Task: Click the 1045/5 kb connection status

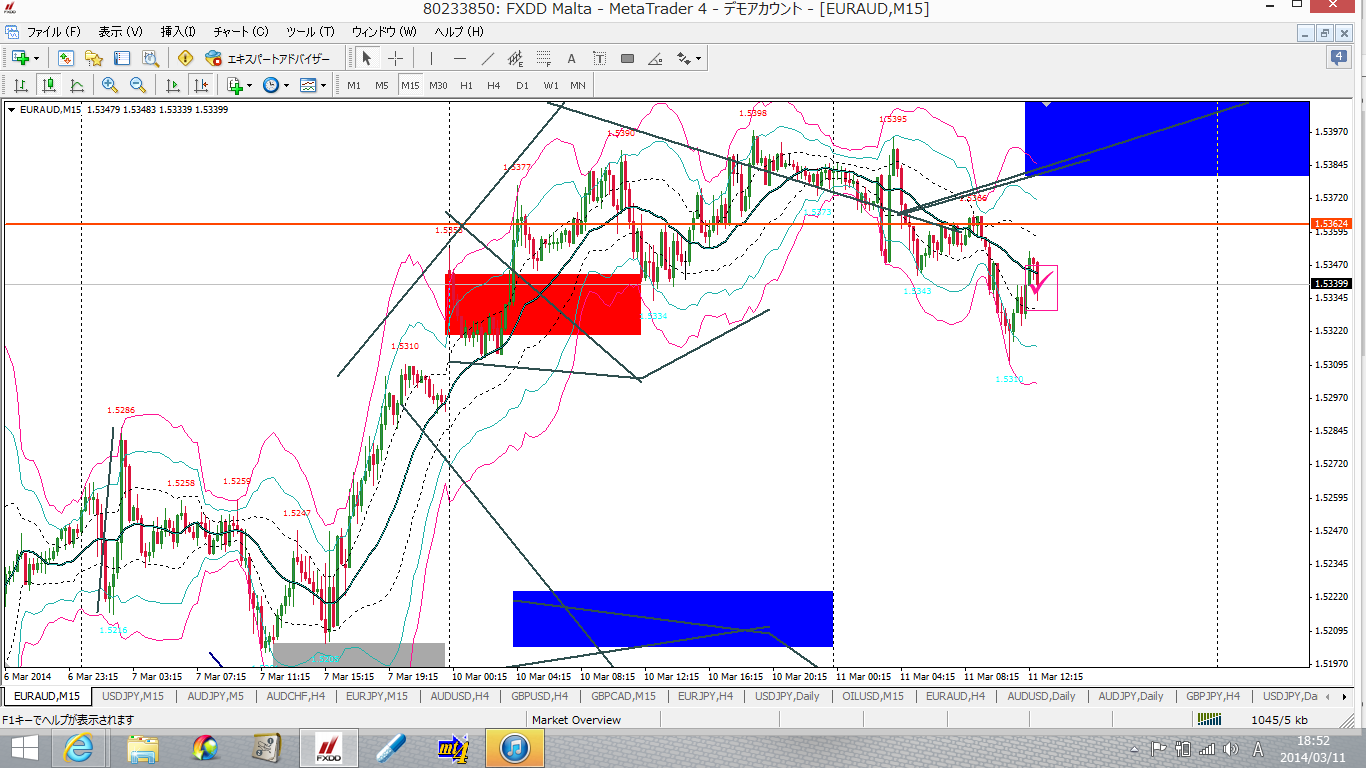Action: 1279,720
